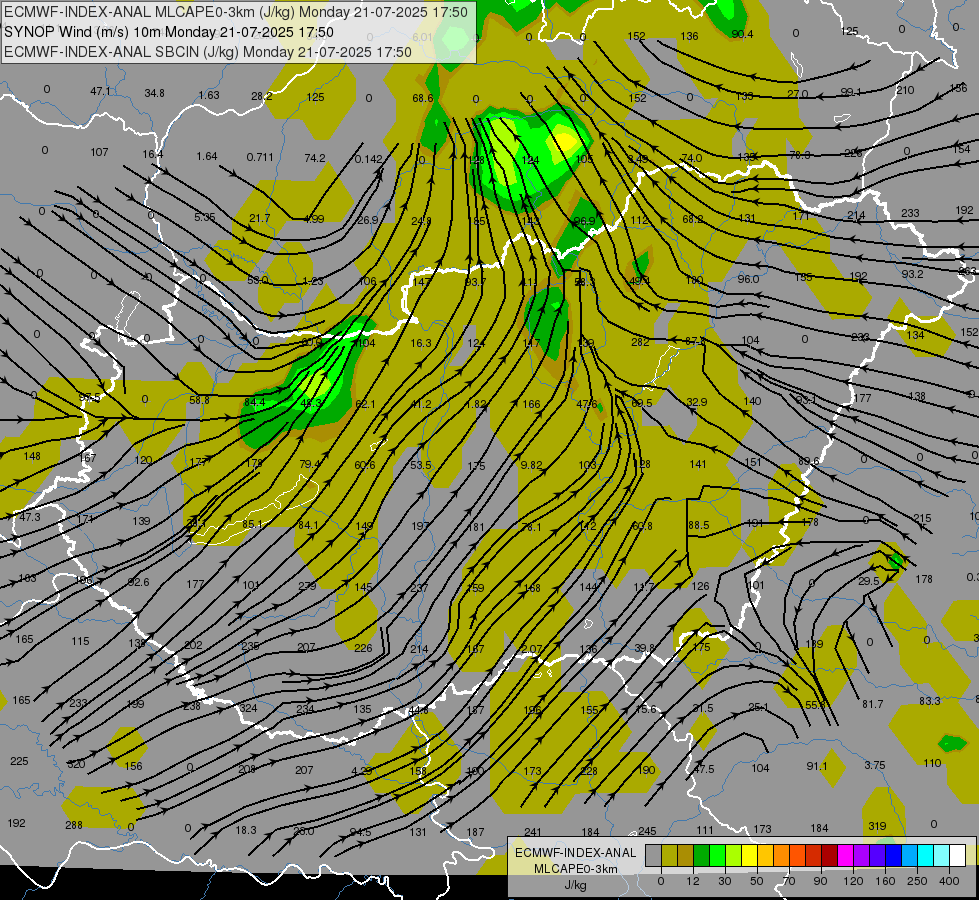Click the map value 282
Screen dimensions: 979x900
[x=640, y=342]
